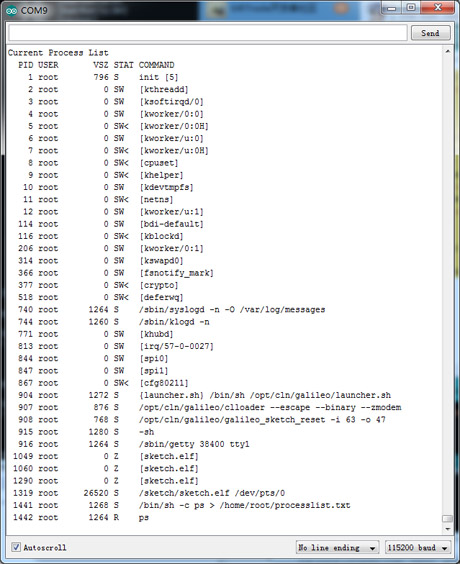Minimize the COM9 window
The image size is (460, 564).
pos(392,8)
